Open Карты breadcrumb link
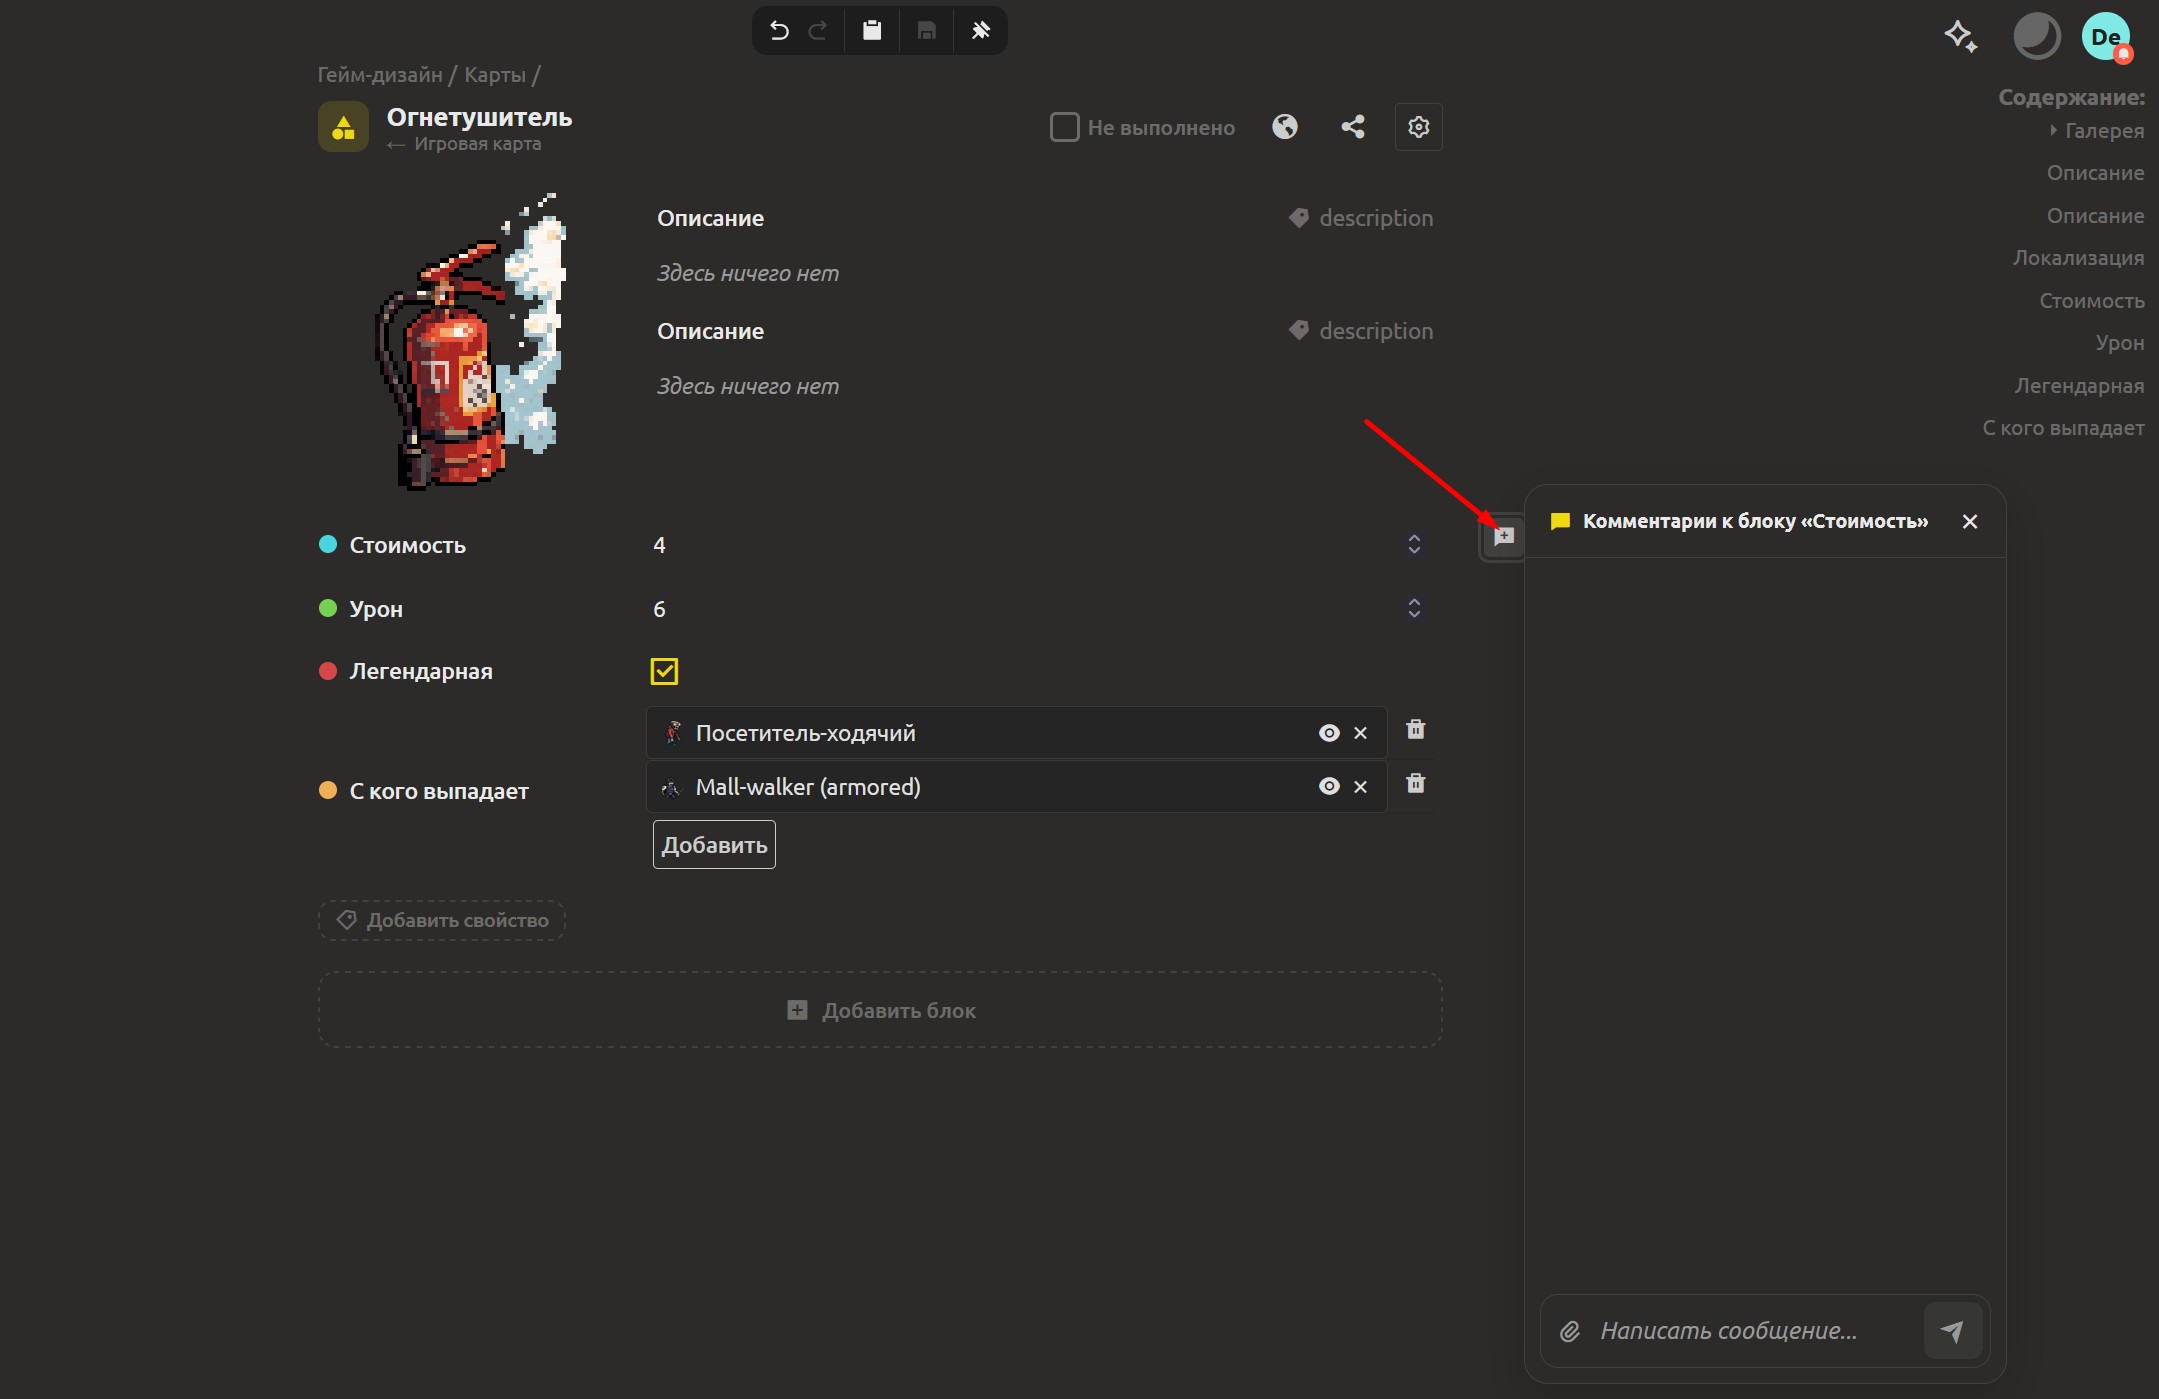This screenshot has height=1399, width=2159. [495, 75]
